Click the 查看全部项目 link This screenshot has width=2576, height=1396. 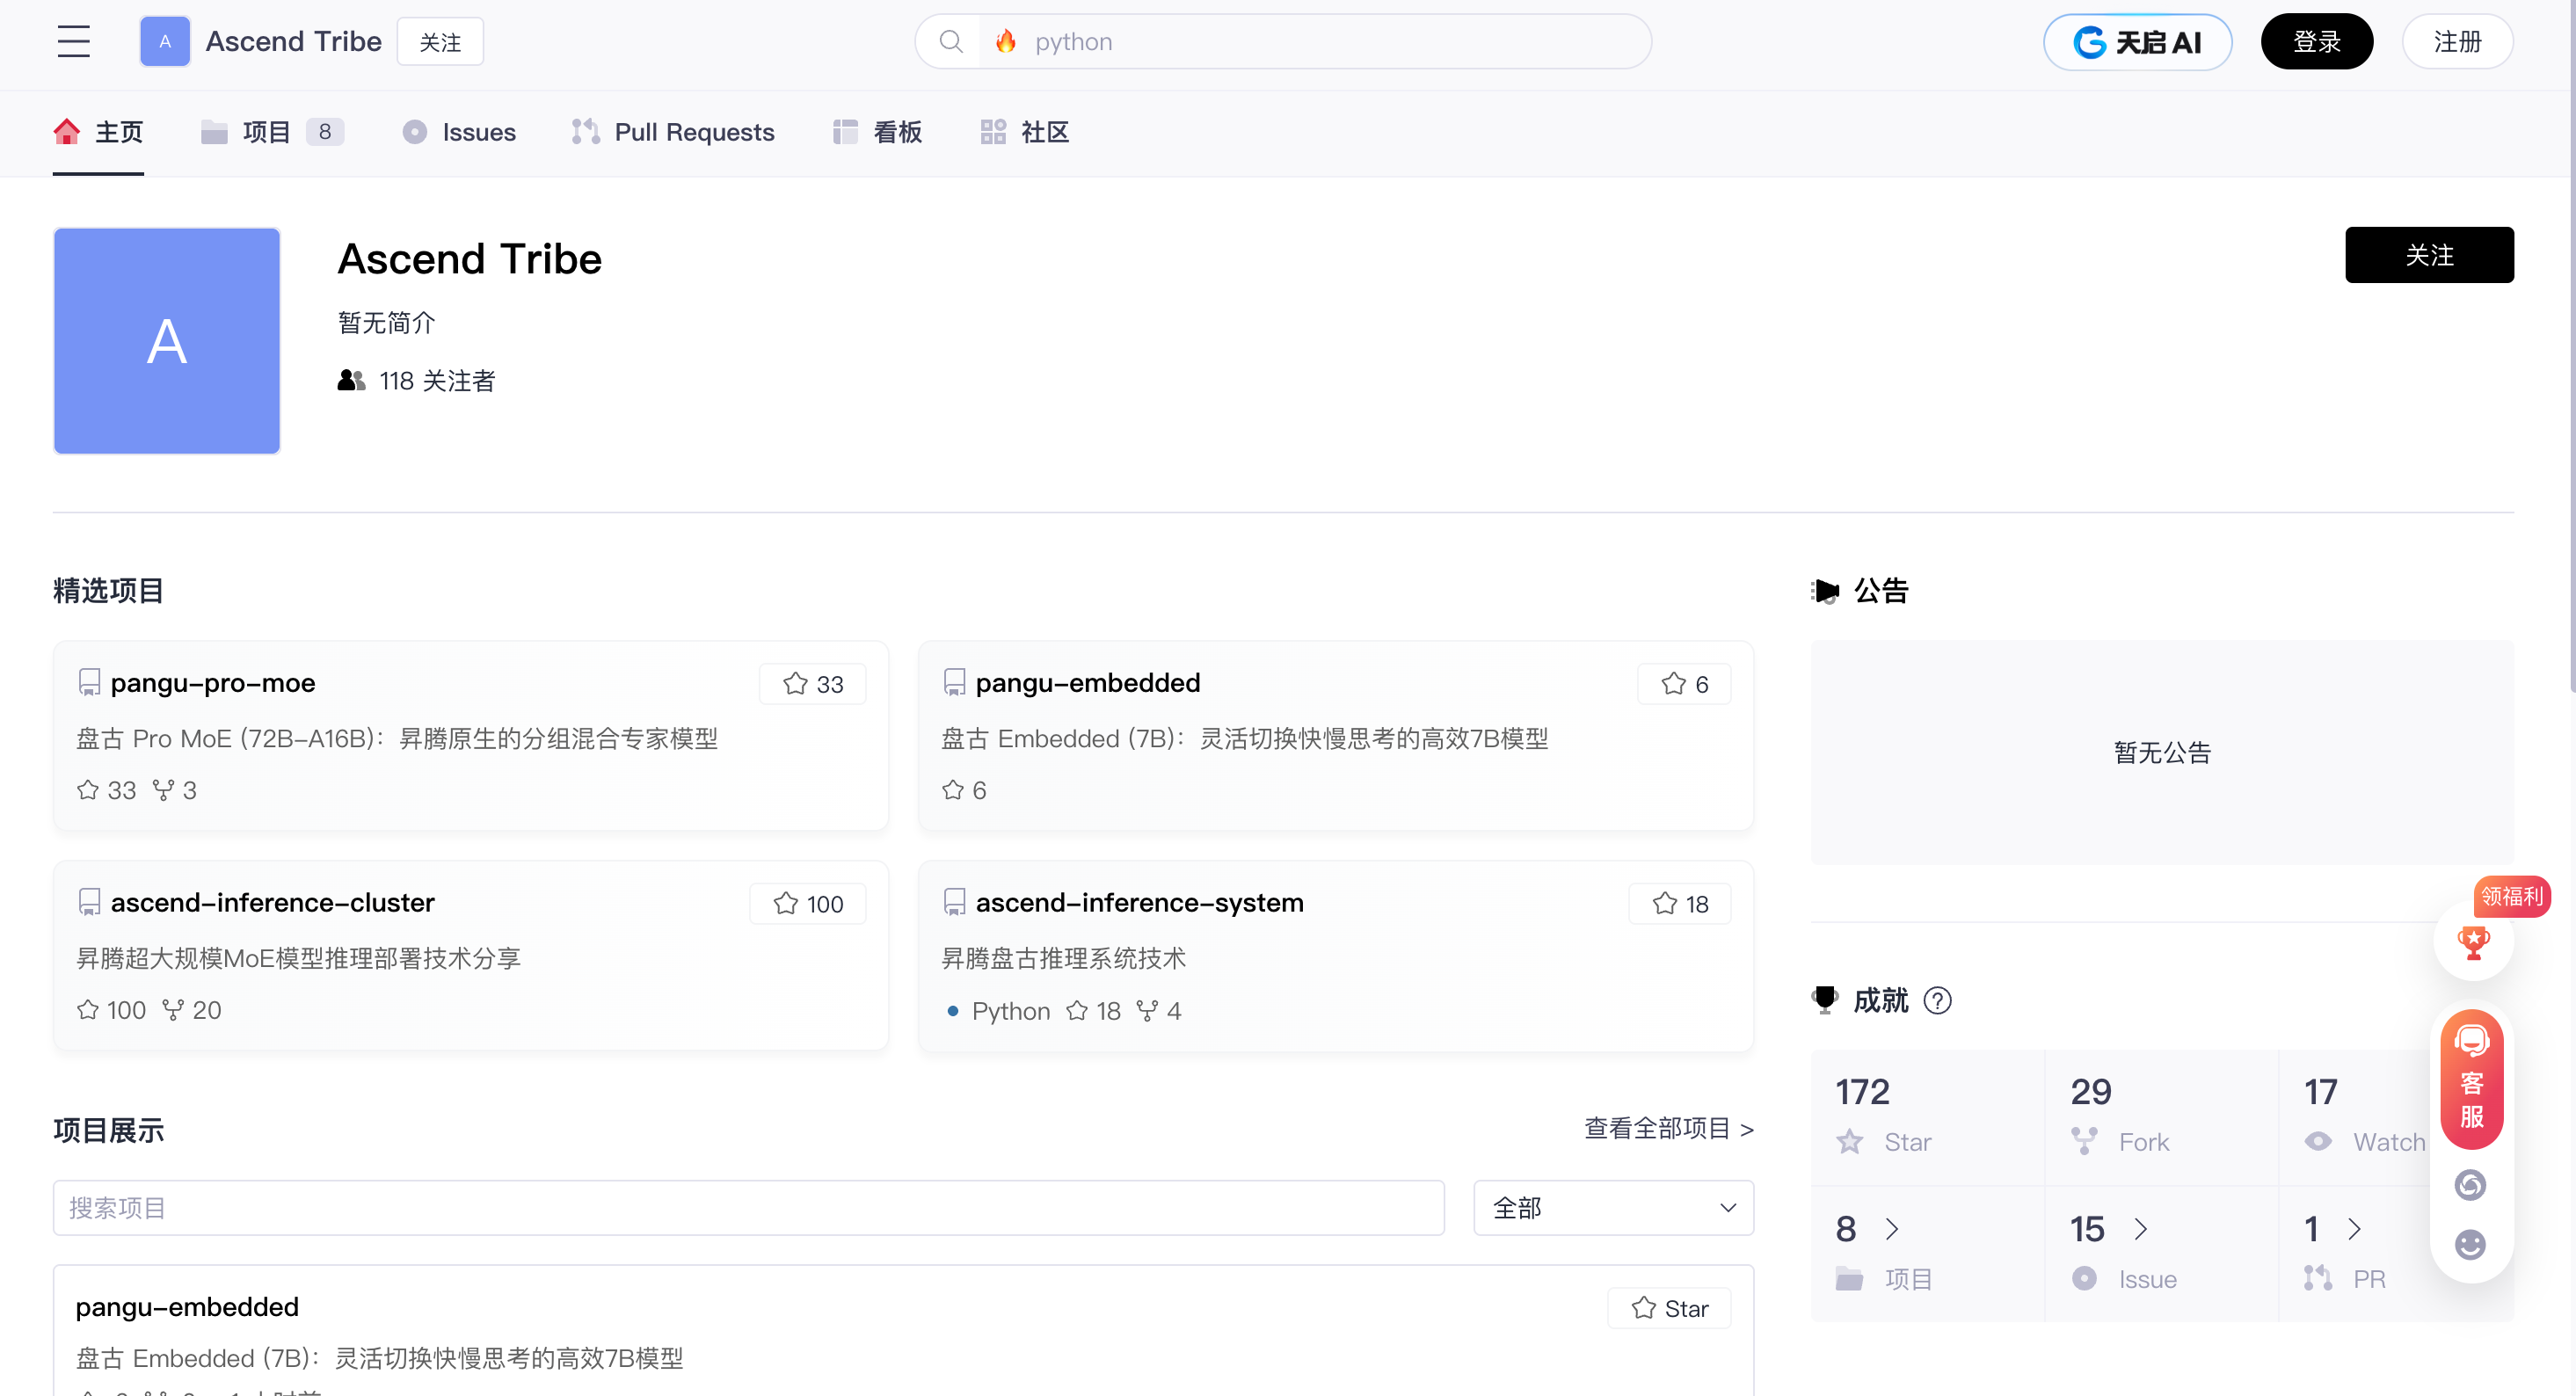pos(1667,1128)
